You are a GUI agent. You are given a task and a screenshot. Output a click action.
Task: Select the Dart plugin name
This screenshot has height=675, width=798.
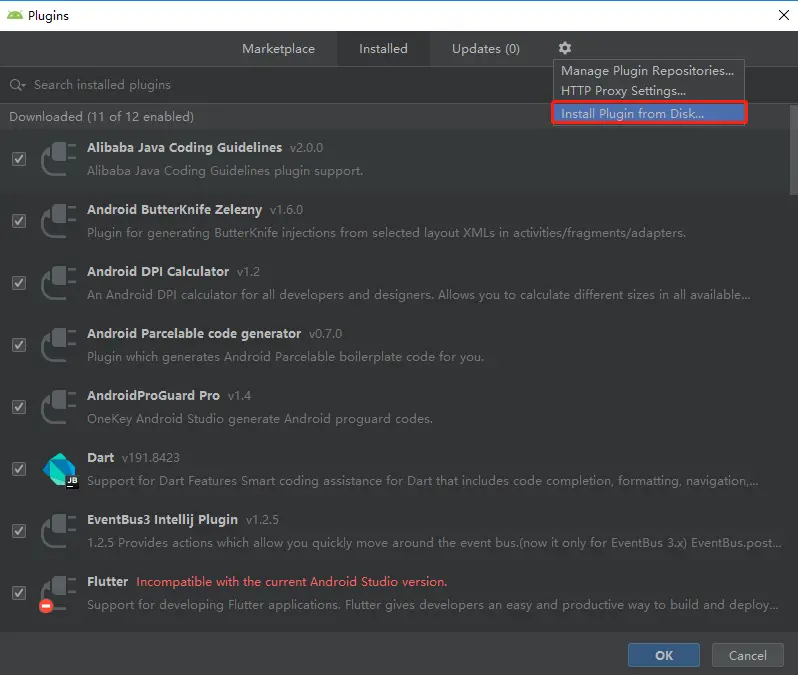click(x=100, y=458)
